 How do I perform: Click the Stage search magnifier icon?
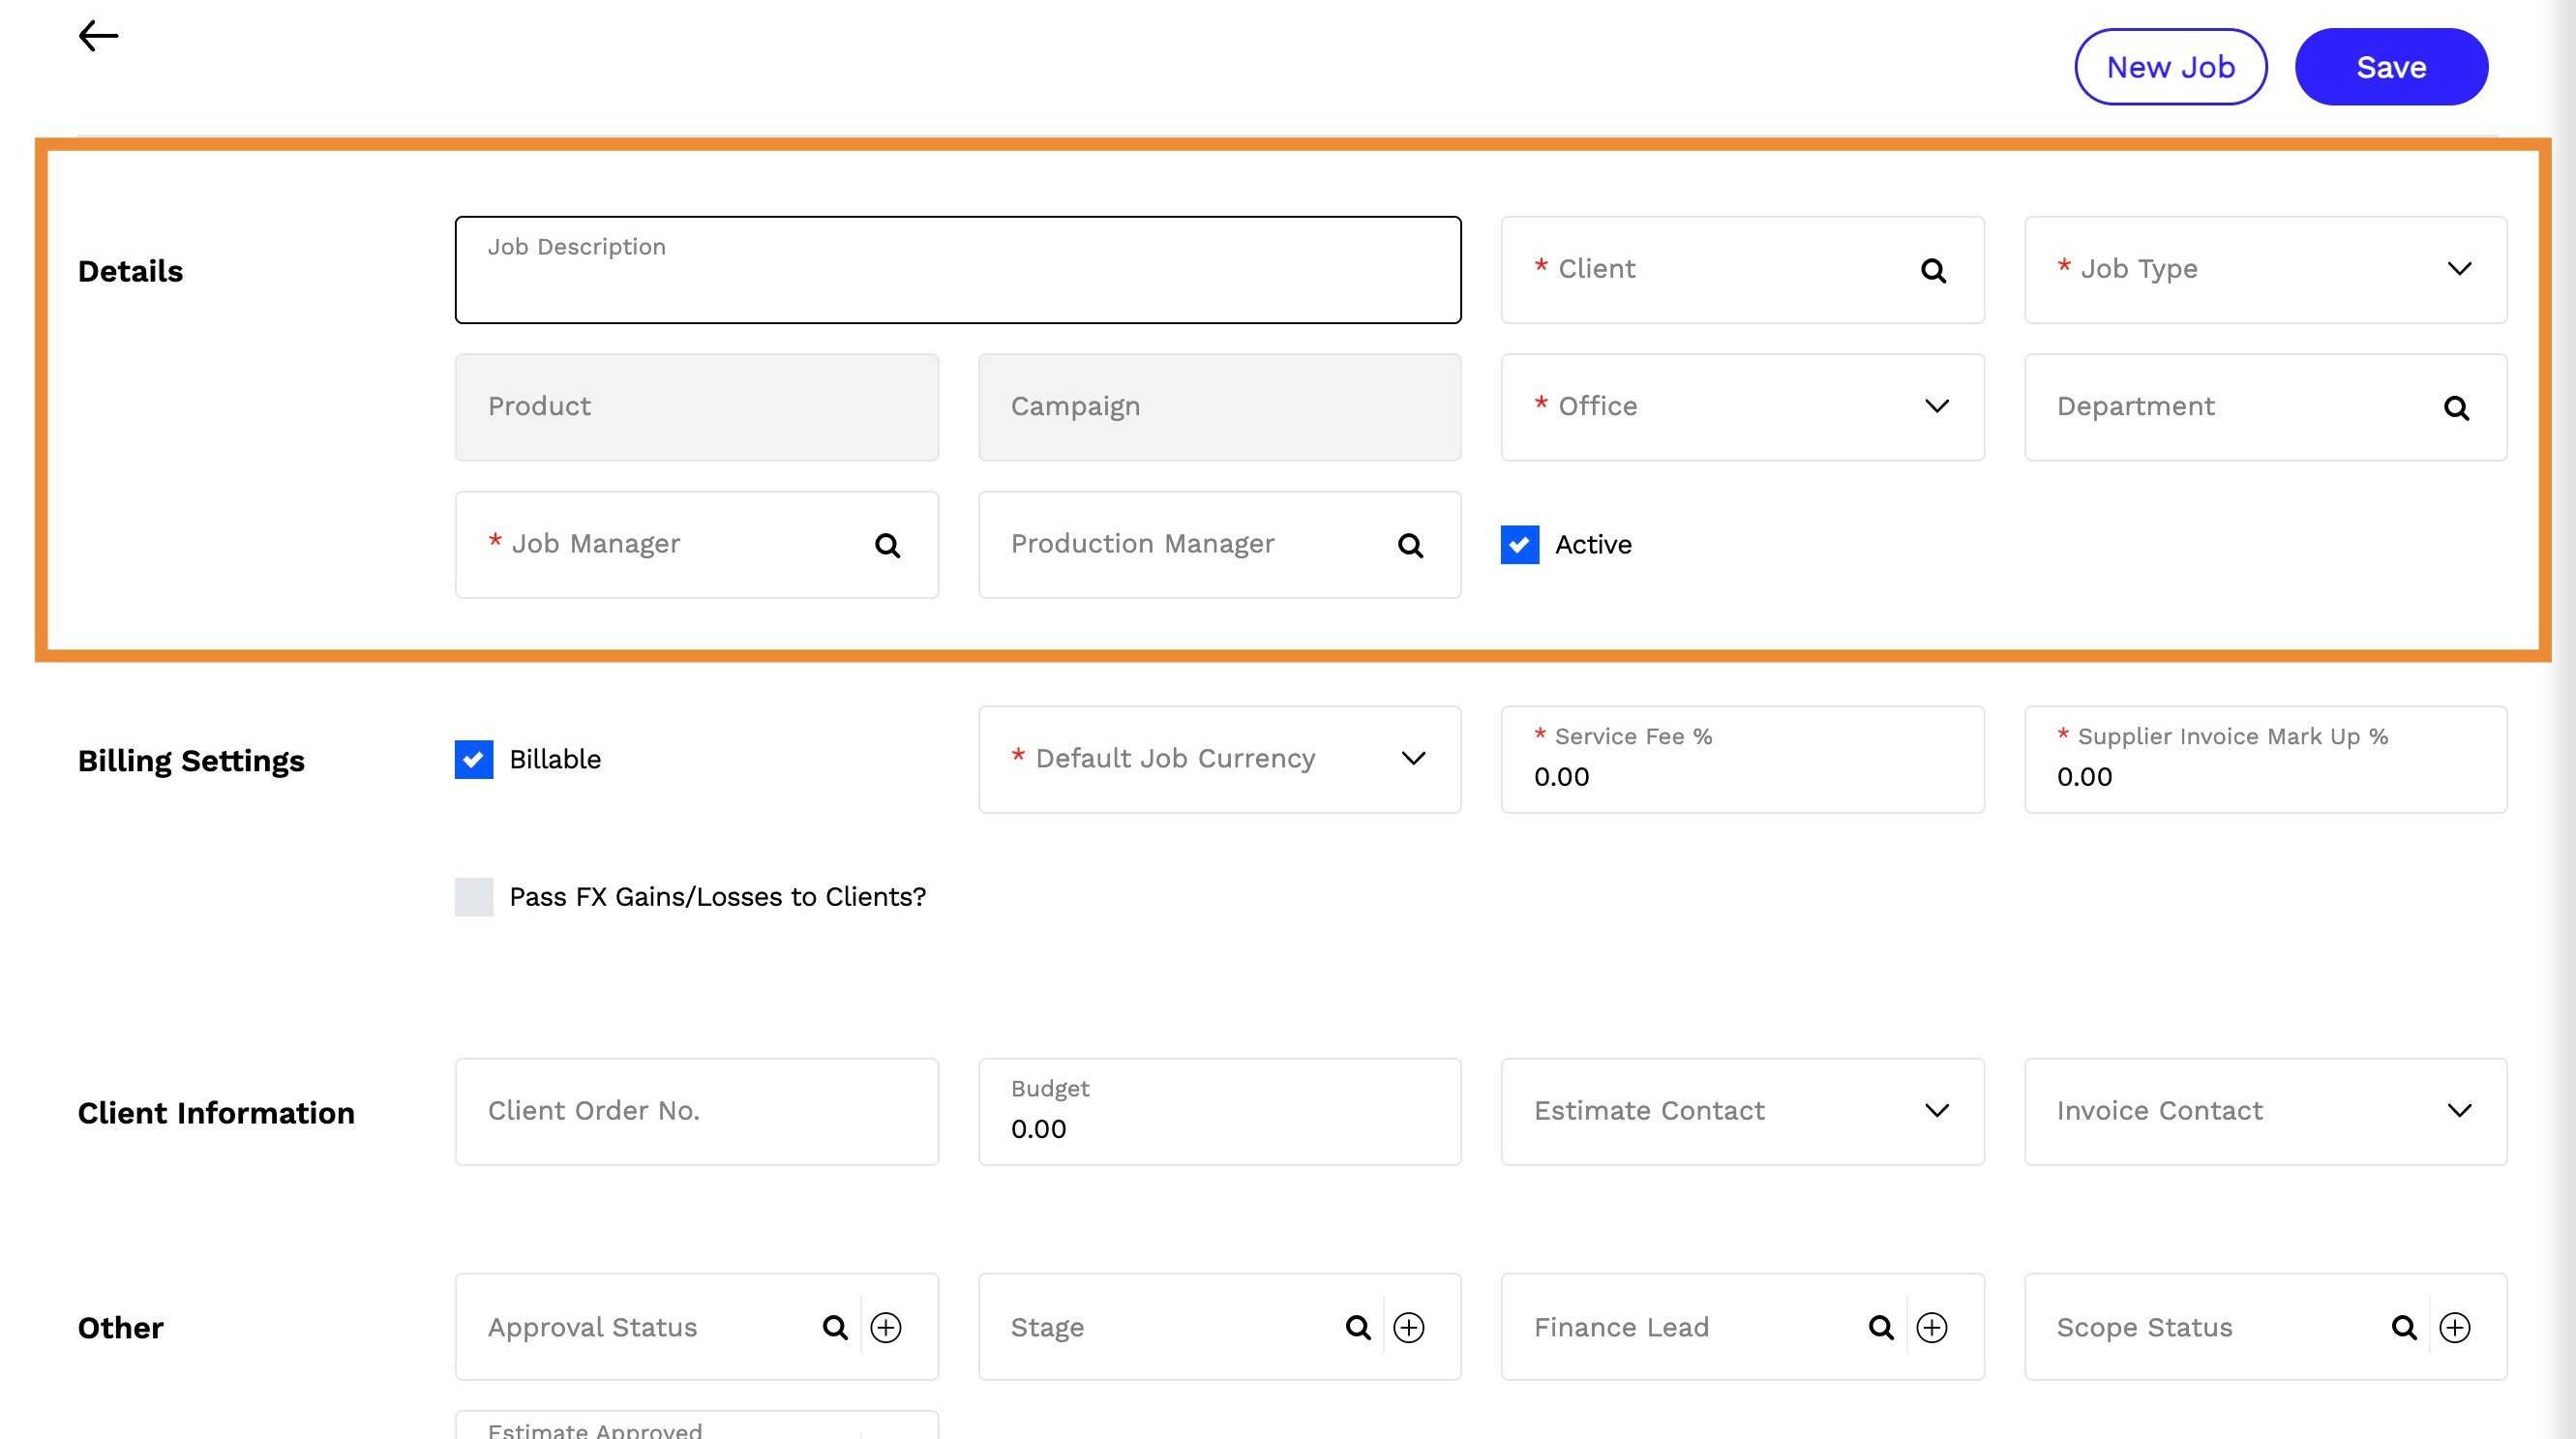tap(1357, 1327)
